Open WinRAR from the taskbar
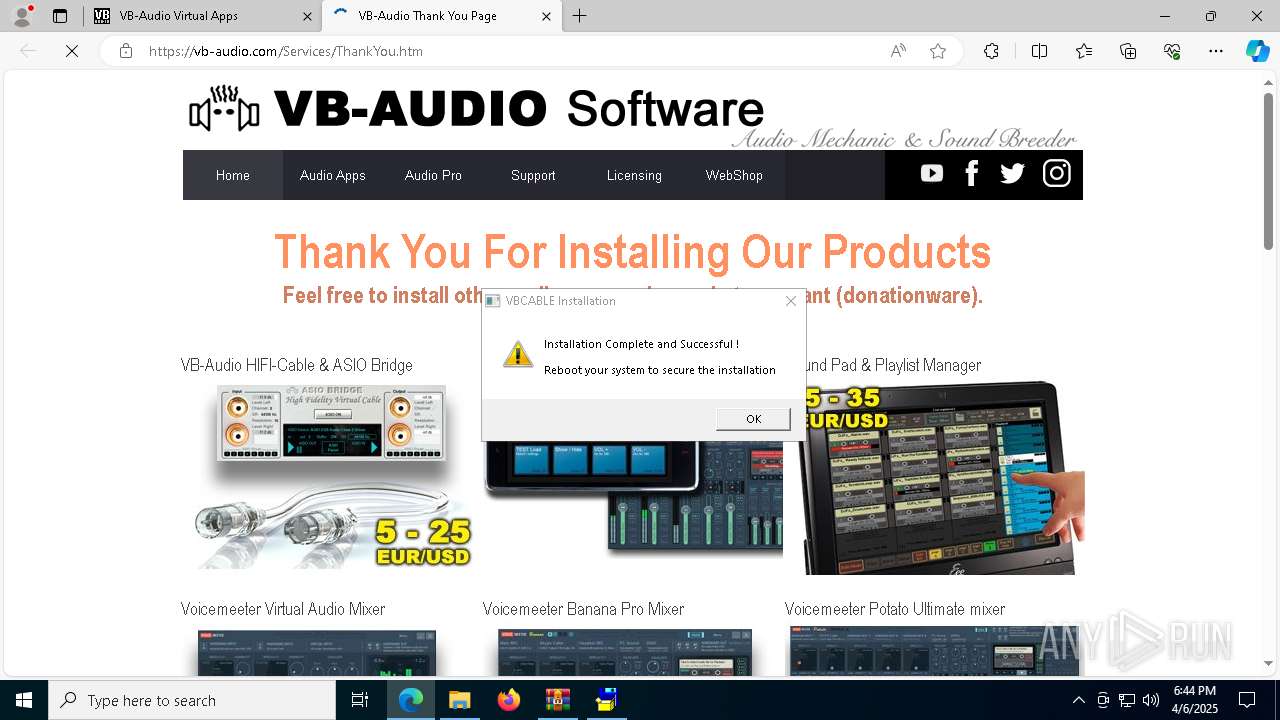 click(557, 700)
